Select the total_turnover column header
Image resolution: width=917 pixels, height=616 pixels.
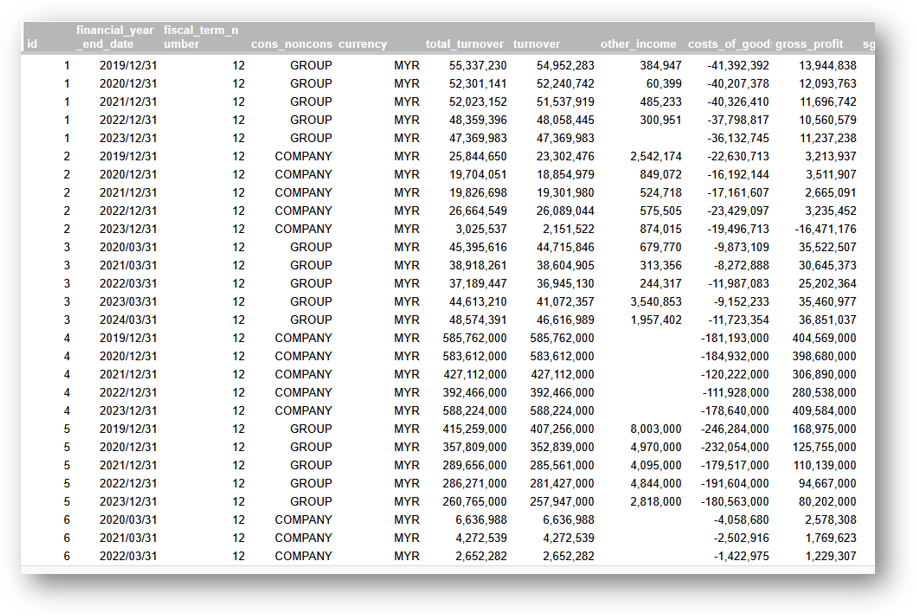(464, 44)
